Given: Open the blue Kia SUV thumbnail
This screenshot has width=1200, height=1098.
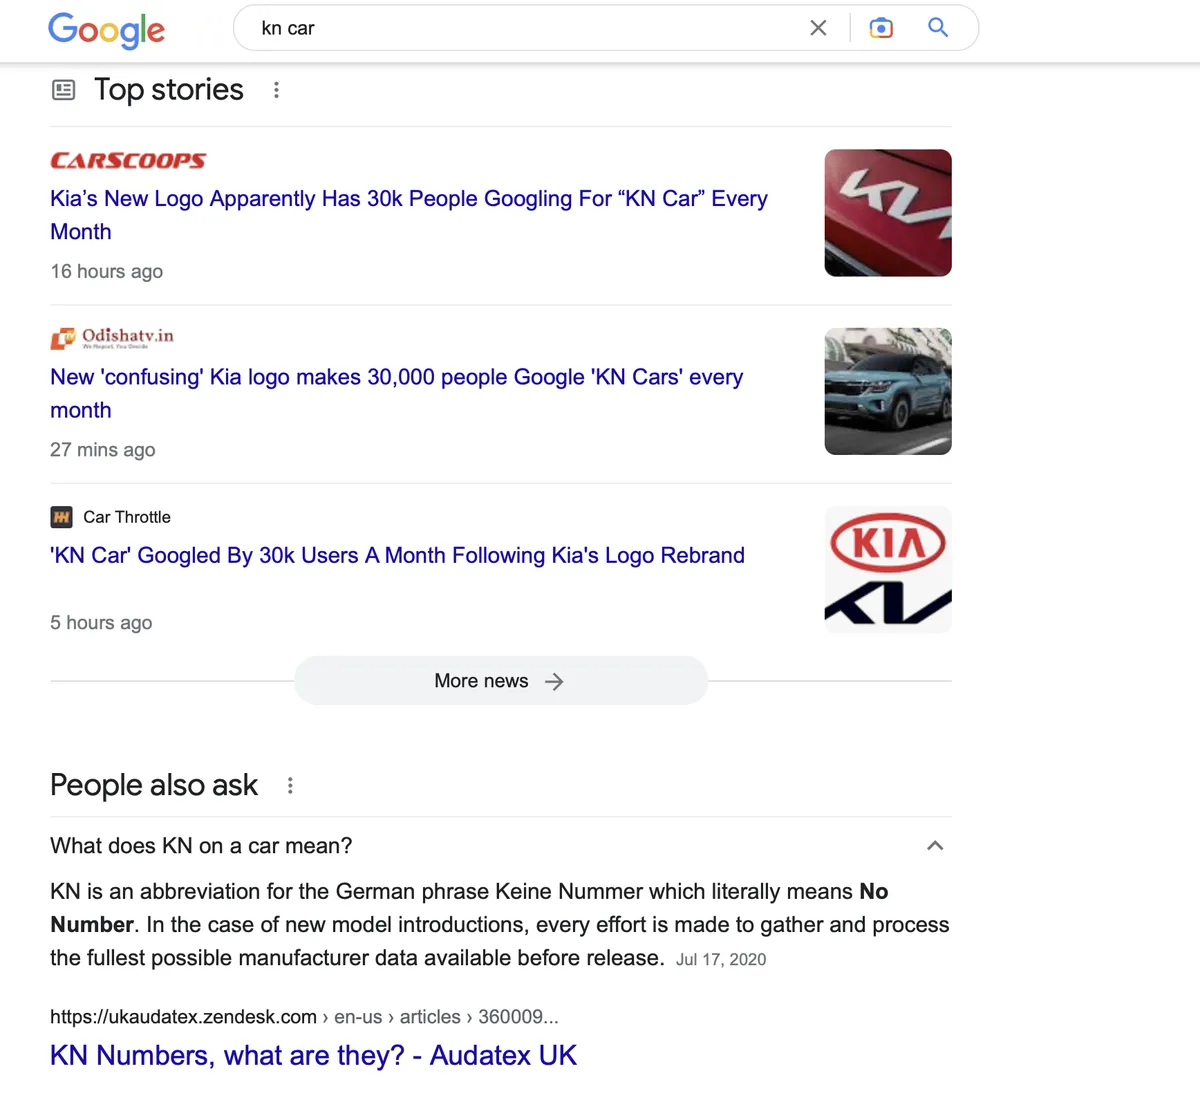Looking at the screenshot, I should 888,391.
